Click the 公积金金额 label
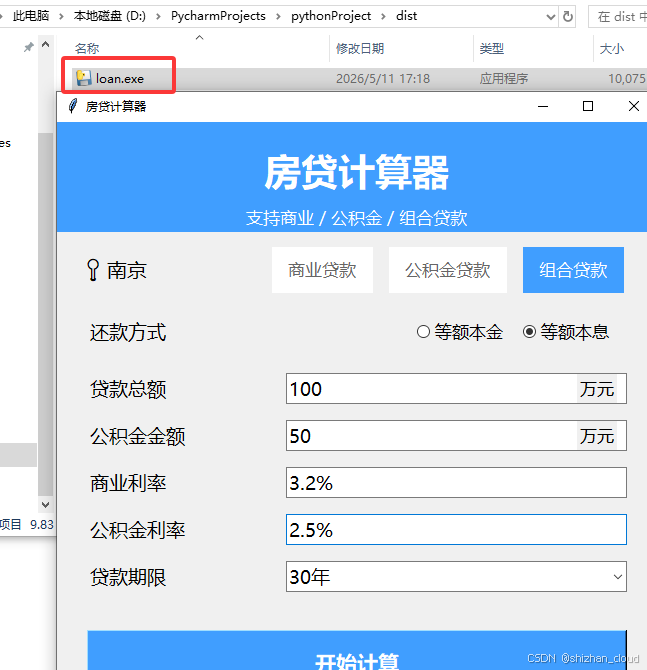Screen dimensions: 647x670 138,436
